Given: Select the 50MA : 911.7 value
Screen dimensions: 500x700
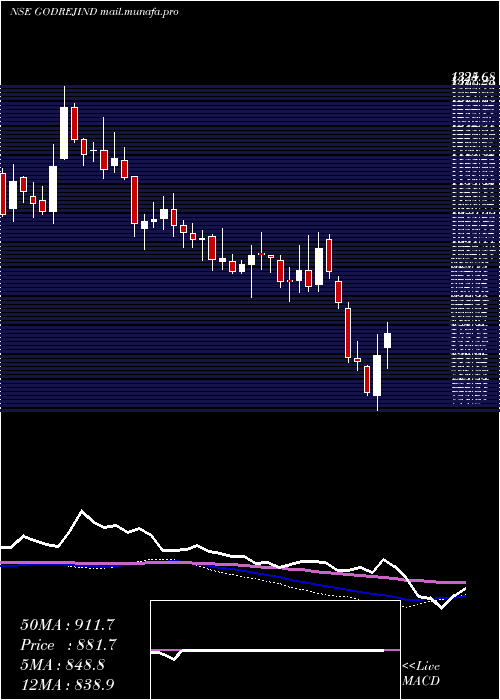Looking at the screenshot, I should pyautogui.click(x=69, y=625).
